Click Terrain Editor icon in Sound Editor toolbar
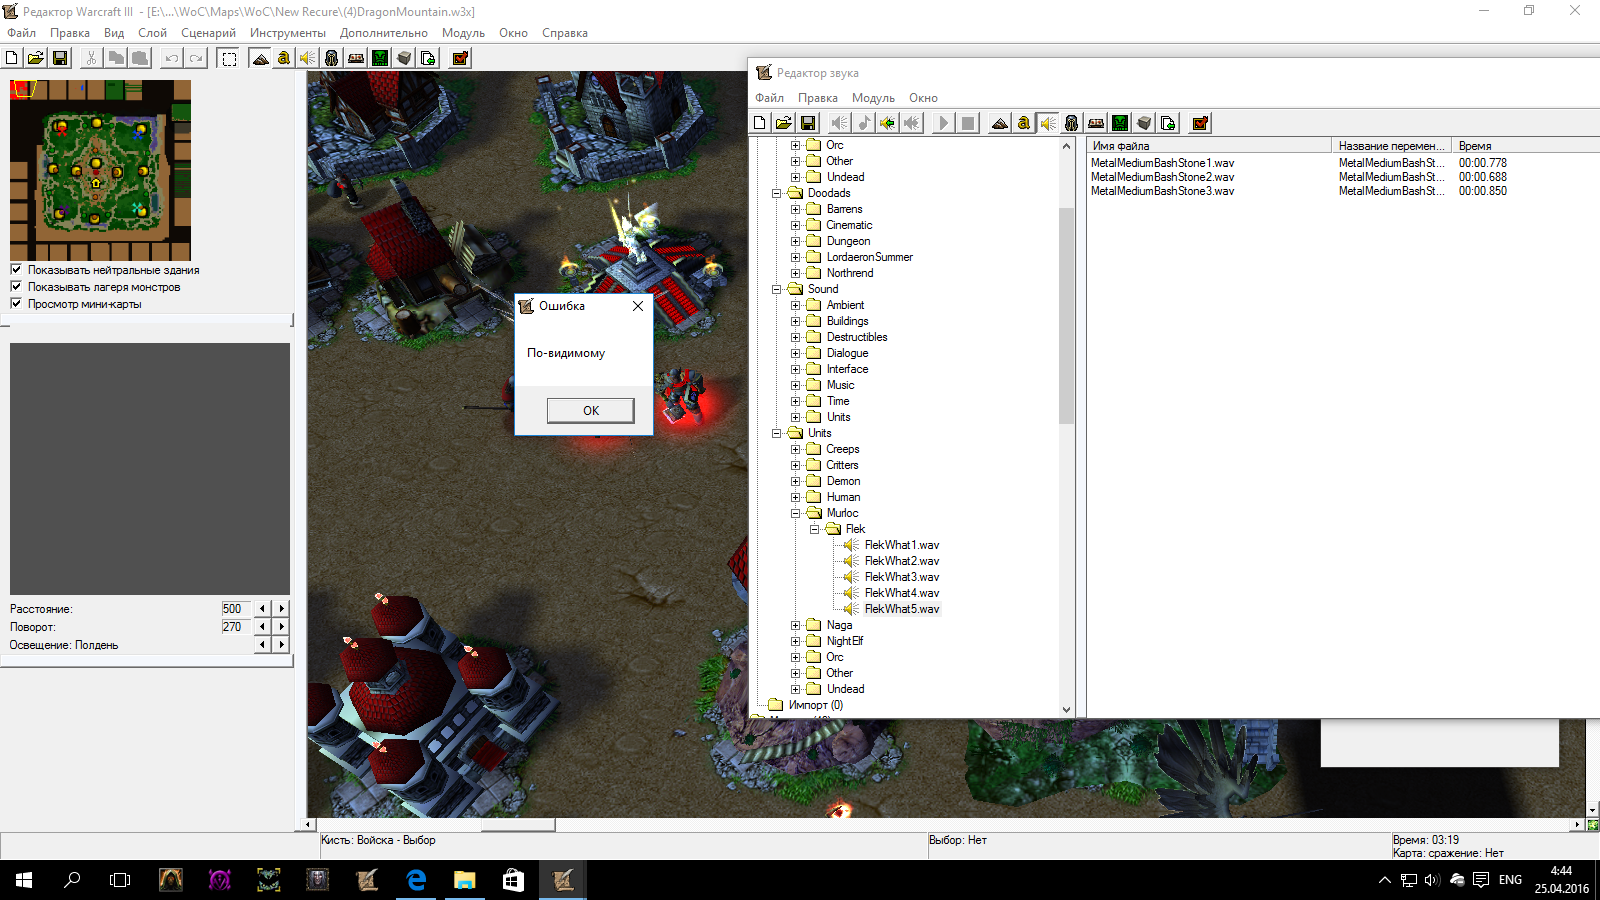The width and height of the screenshot is (1600, 900). tap(1000, 123)
